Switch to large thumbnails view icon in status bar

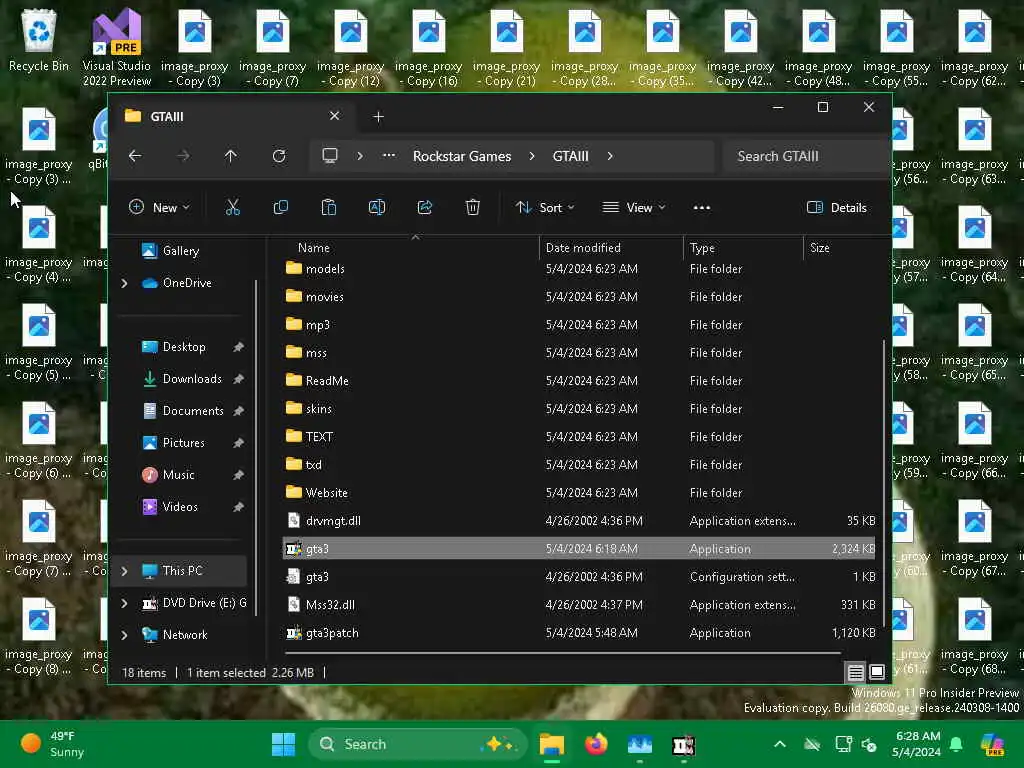click(x=877, y=672)
